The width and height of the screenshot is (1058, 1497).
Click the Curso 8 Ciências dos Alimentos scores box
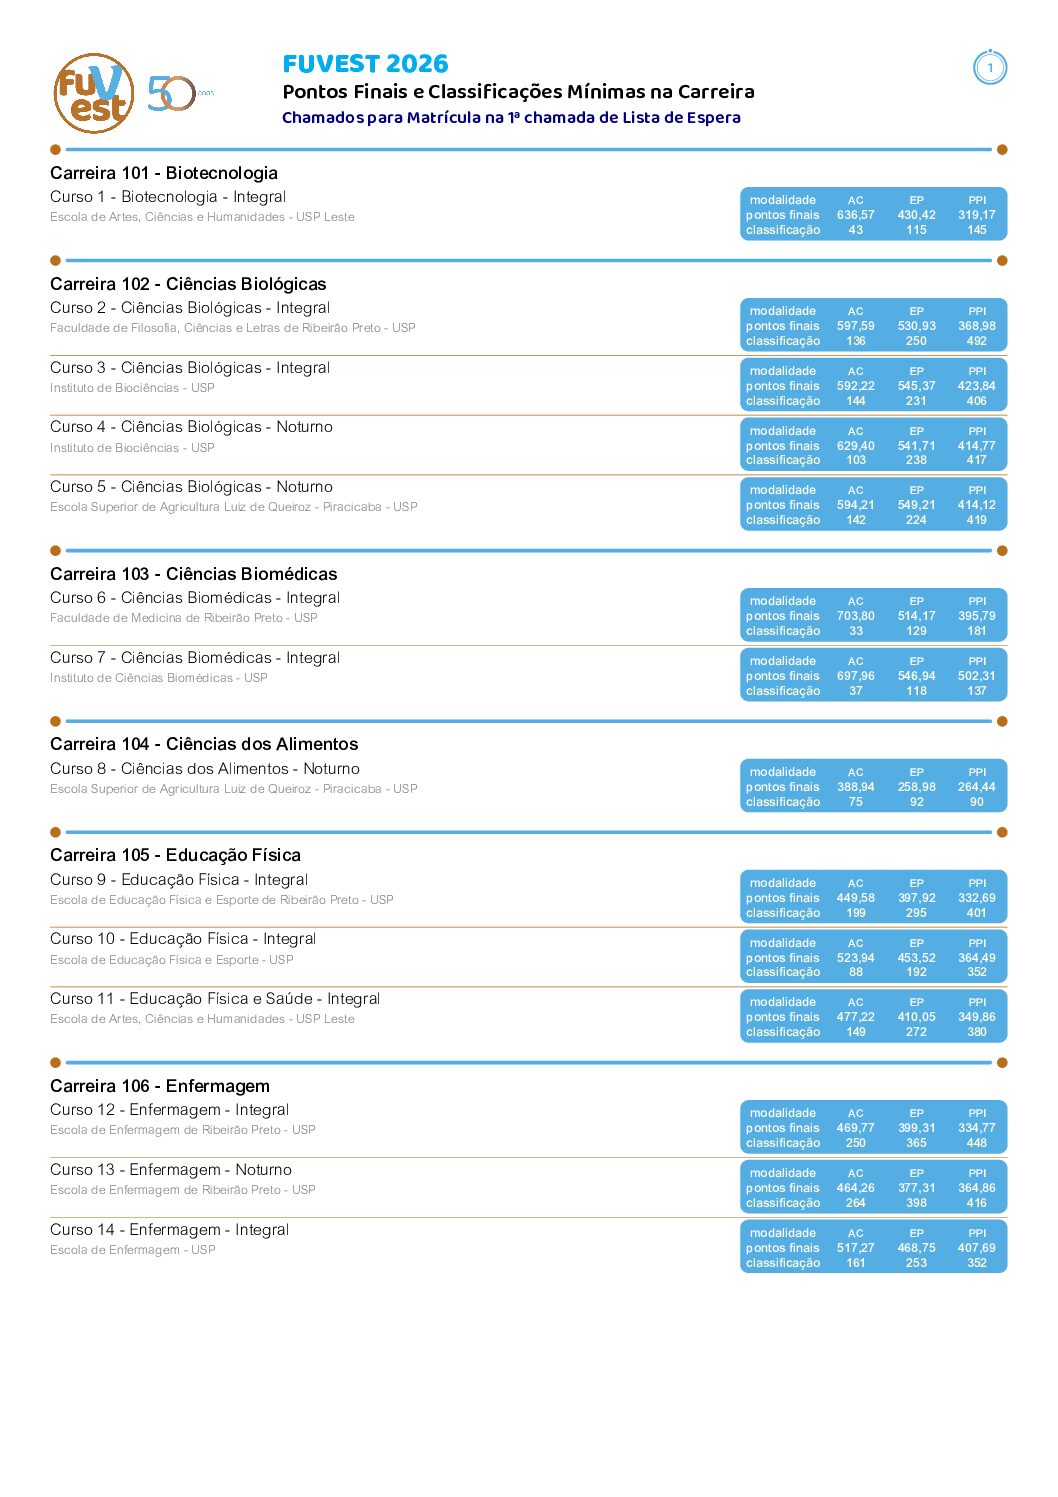(x=873, y=786)
